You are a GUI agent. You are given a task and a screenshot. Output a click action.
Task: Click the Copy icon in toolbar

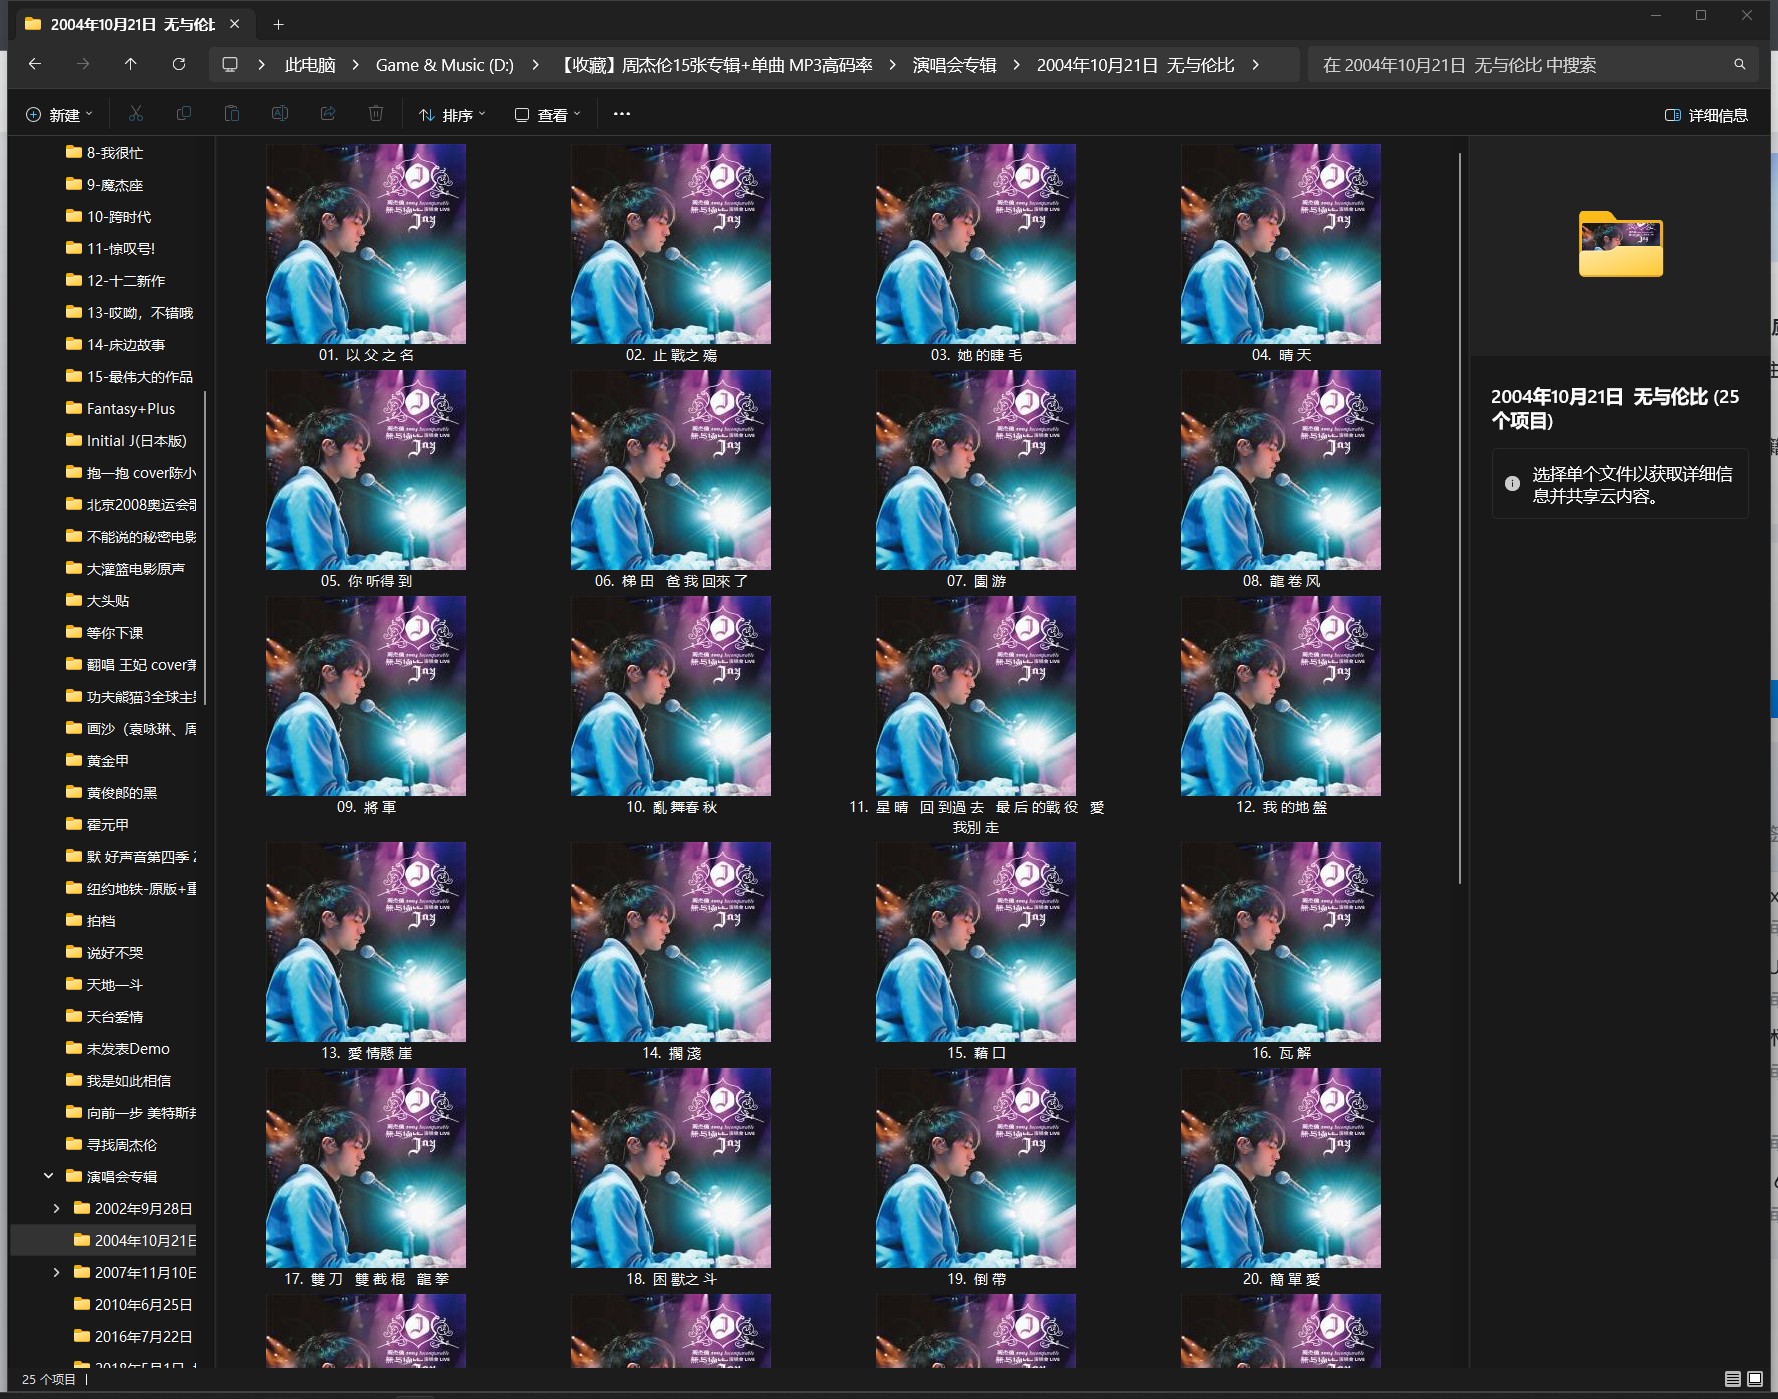click(184, 114)
